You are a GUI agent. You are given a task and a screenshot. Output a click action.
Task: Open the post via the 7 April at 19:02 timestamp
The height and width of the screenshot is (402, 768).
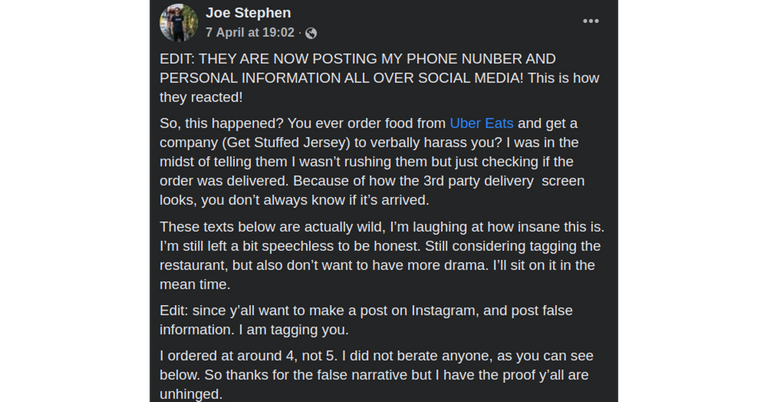250,32
